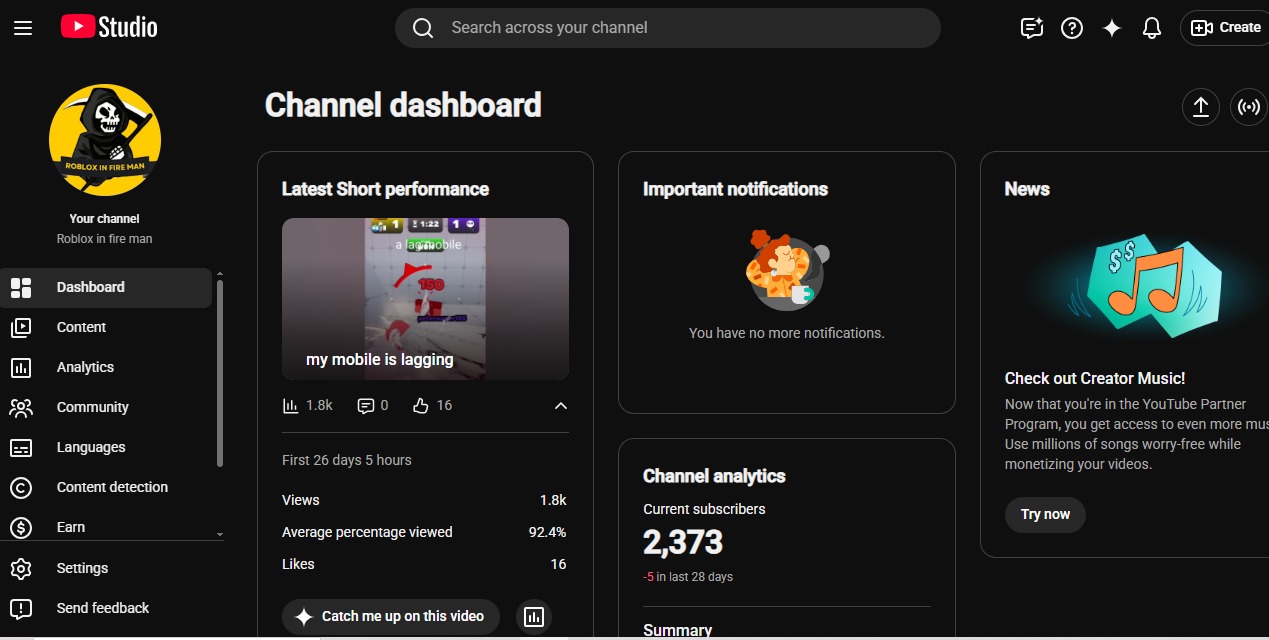Click the search across your channel field
Image resolution: width=1269 pixels, height=640 pixels.
tap(668, 28)
